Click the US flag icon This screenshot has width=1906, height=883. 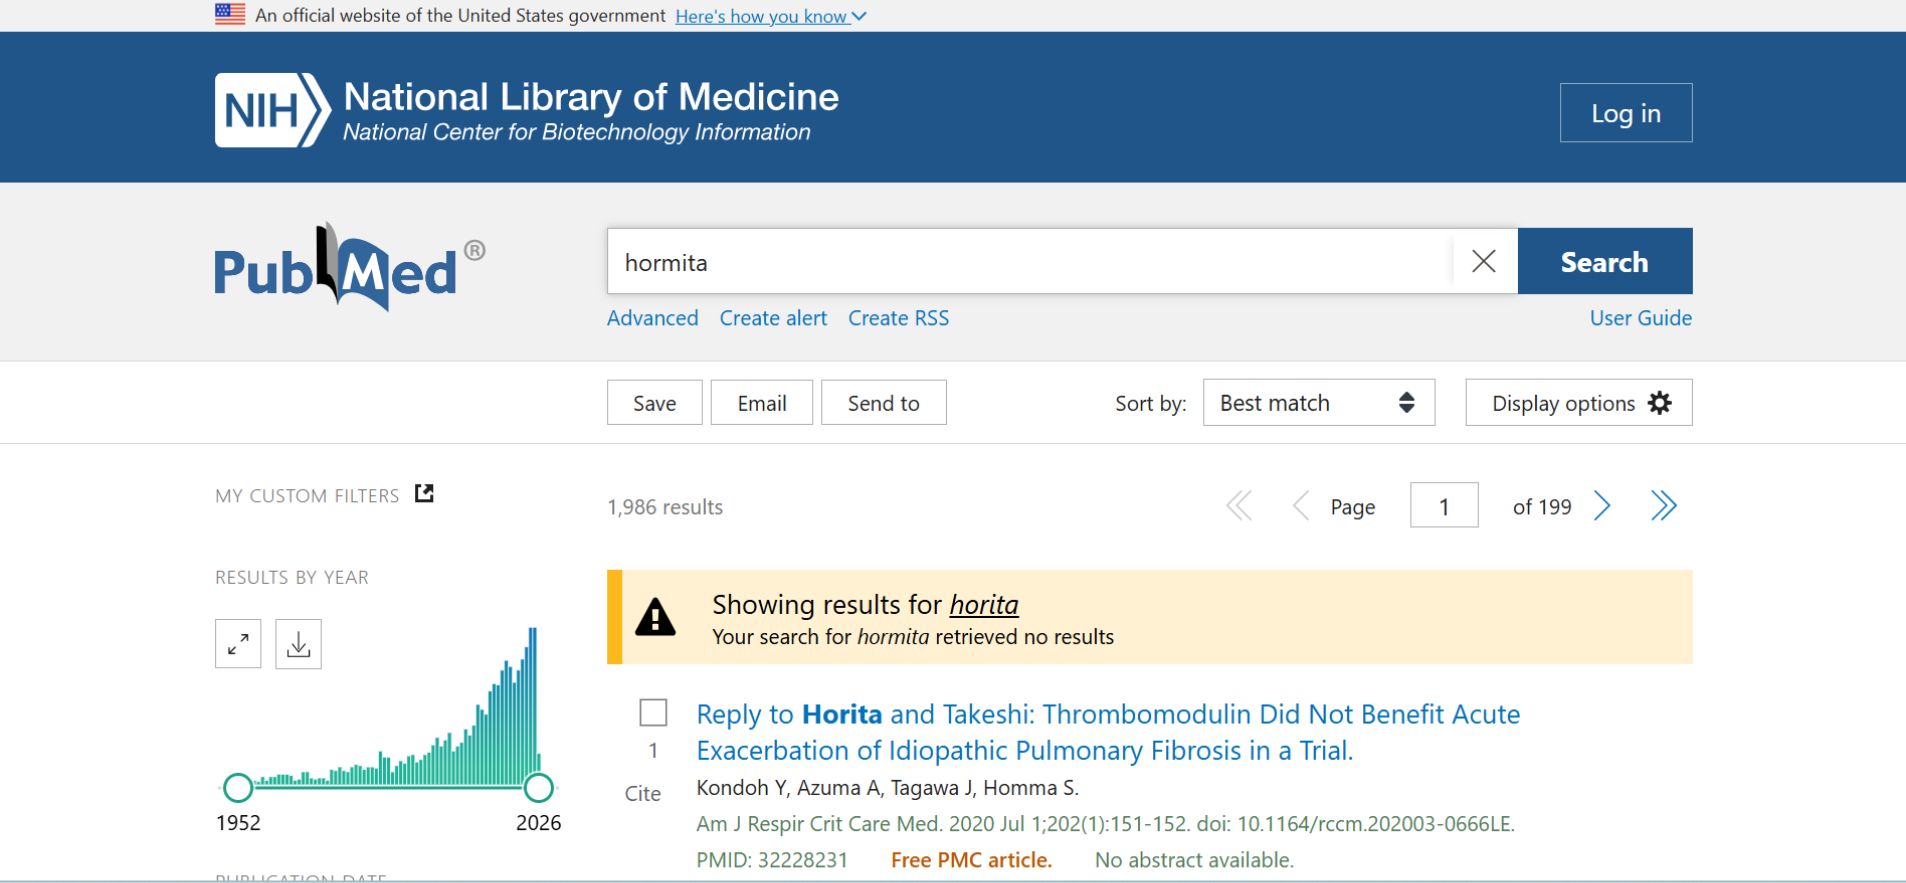pyautogui.click(x=230, y=14)
